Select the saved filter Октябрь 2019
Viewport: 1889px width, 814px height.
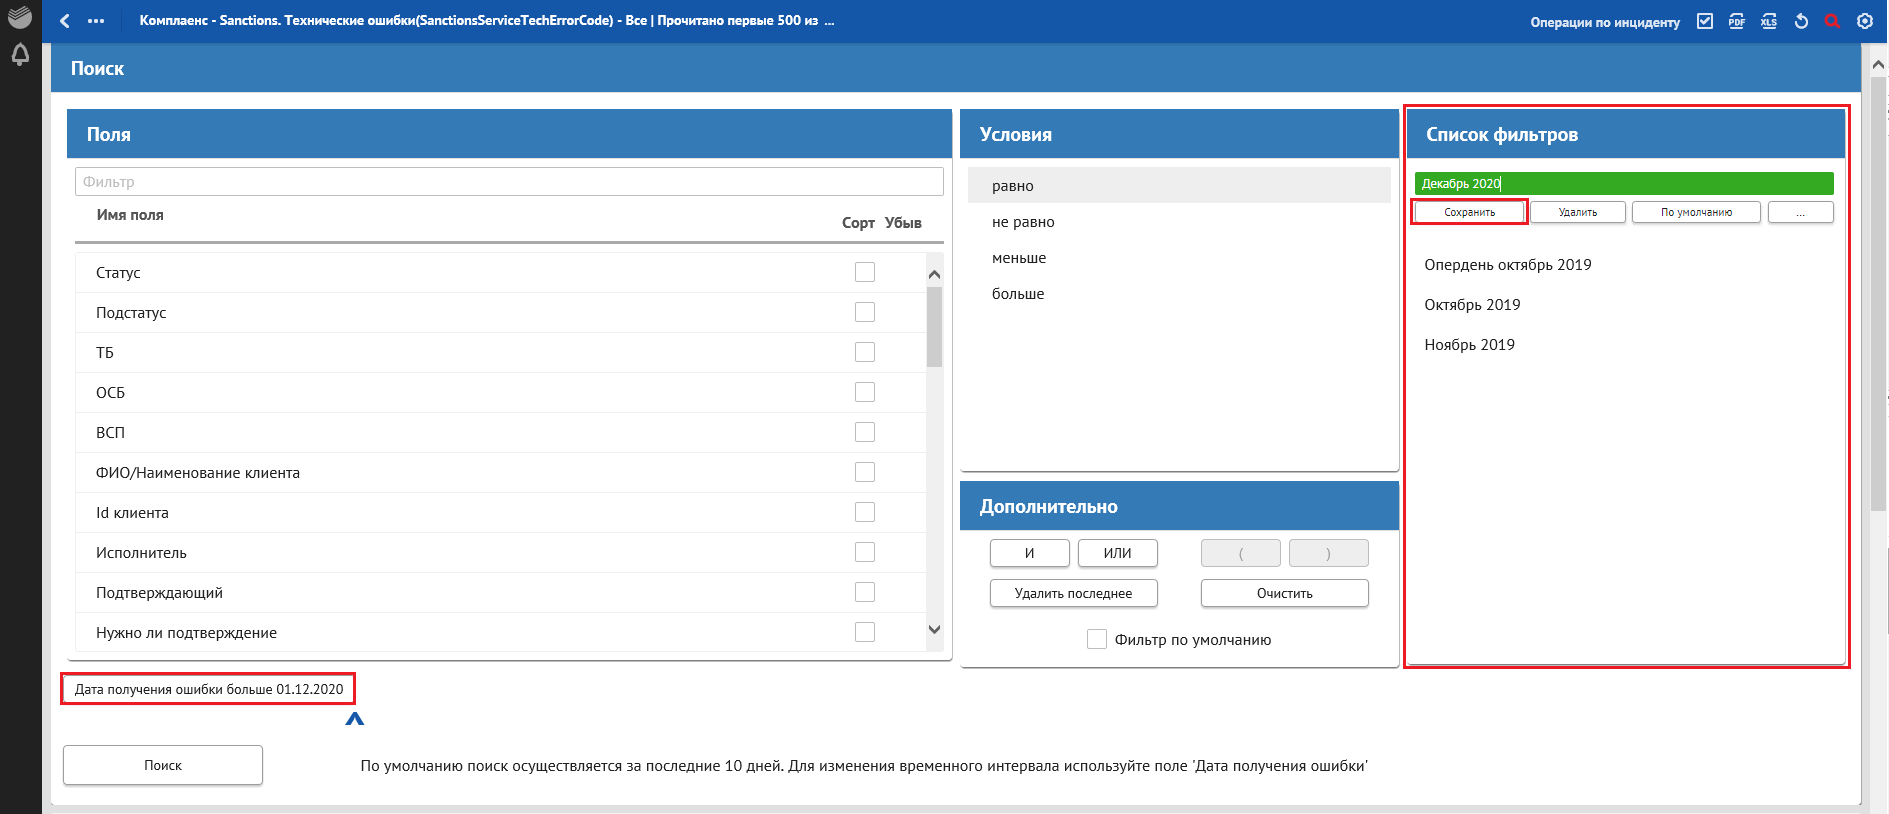click(x=1472, y=305)
